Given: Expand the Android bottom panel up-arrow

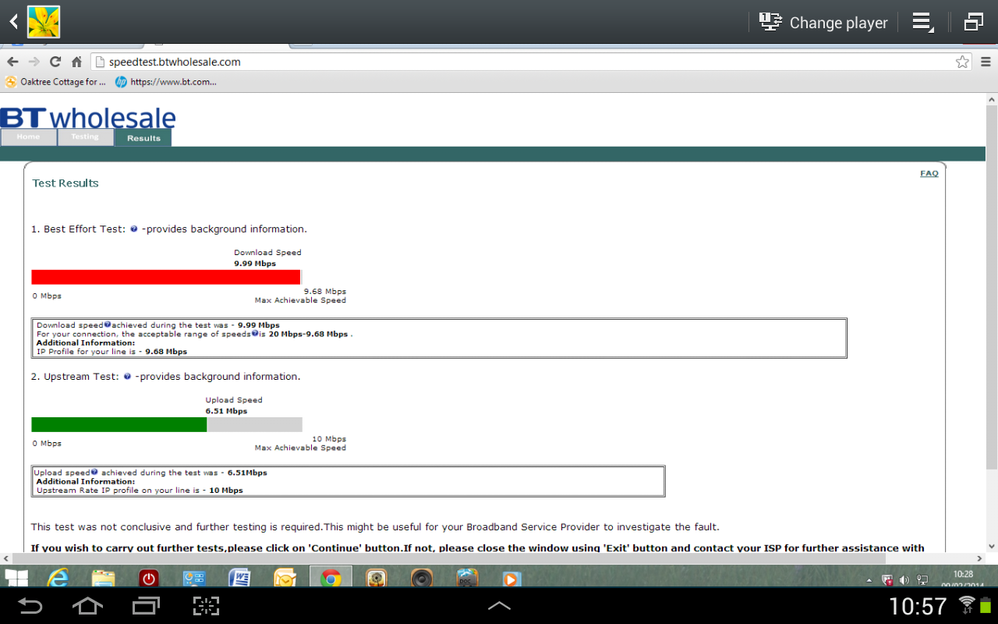Looking at the screenshot, I should pos(499,606).
